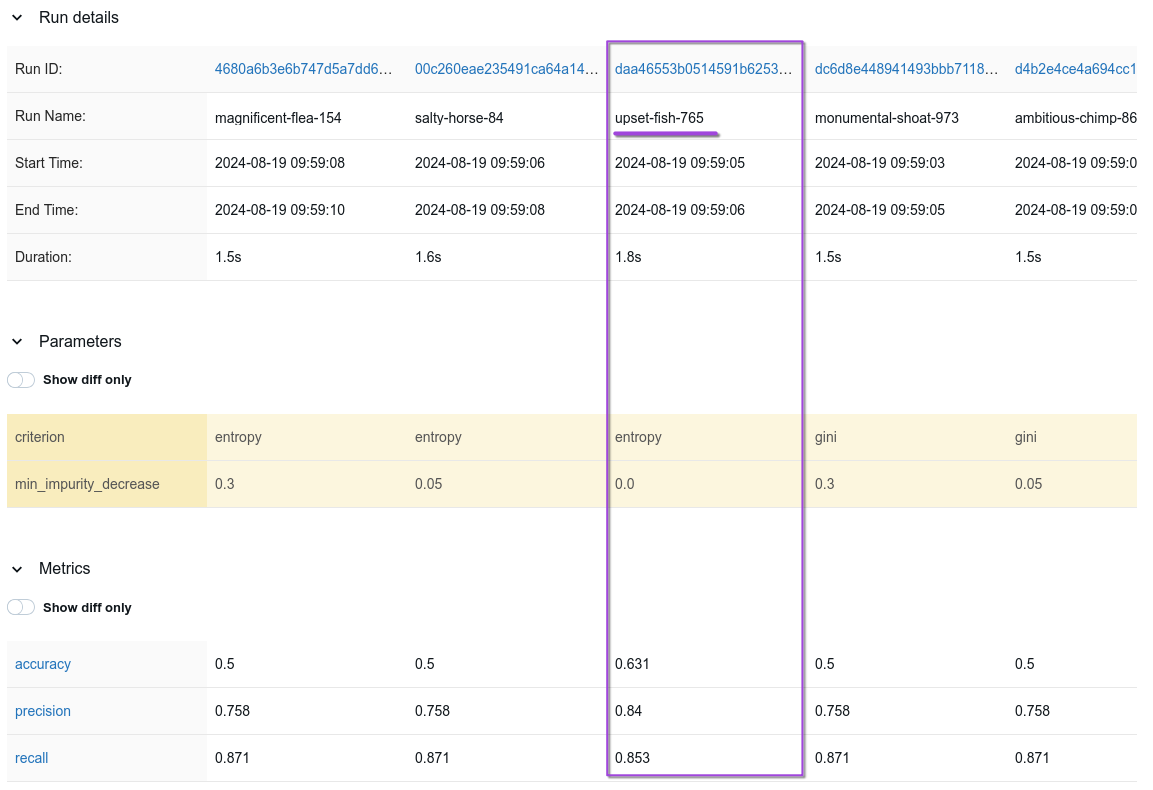Click the Duration row label
This screenshot has width=1153, height=790.
tap(43, 257)
